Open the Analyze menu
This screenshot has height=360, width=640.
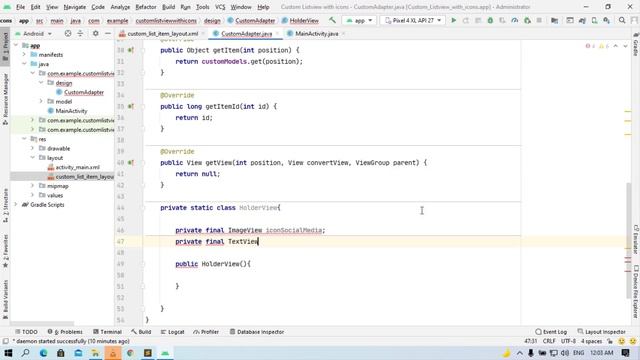(120, 7)
